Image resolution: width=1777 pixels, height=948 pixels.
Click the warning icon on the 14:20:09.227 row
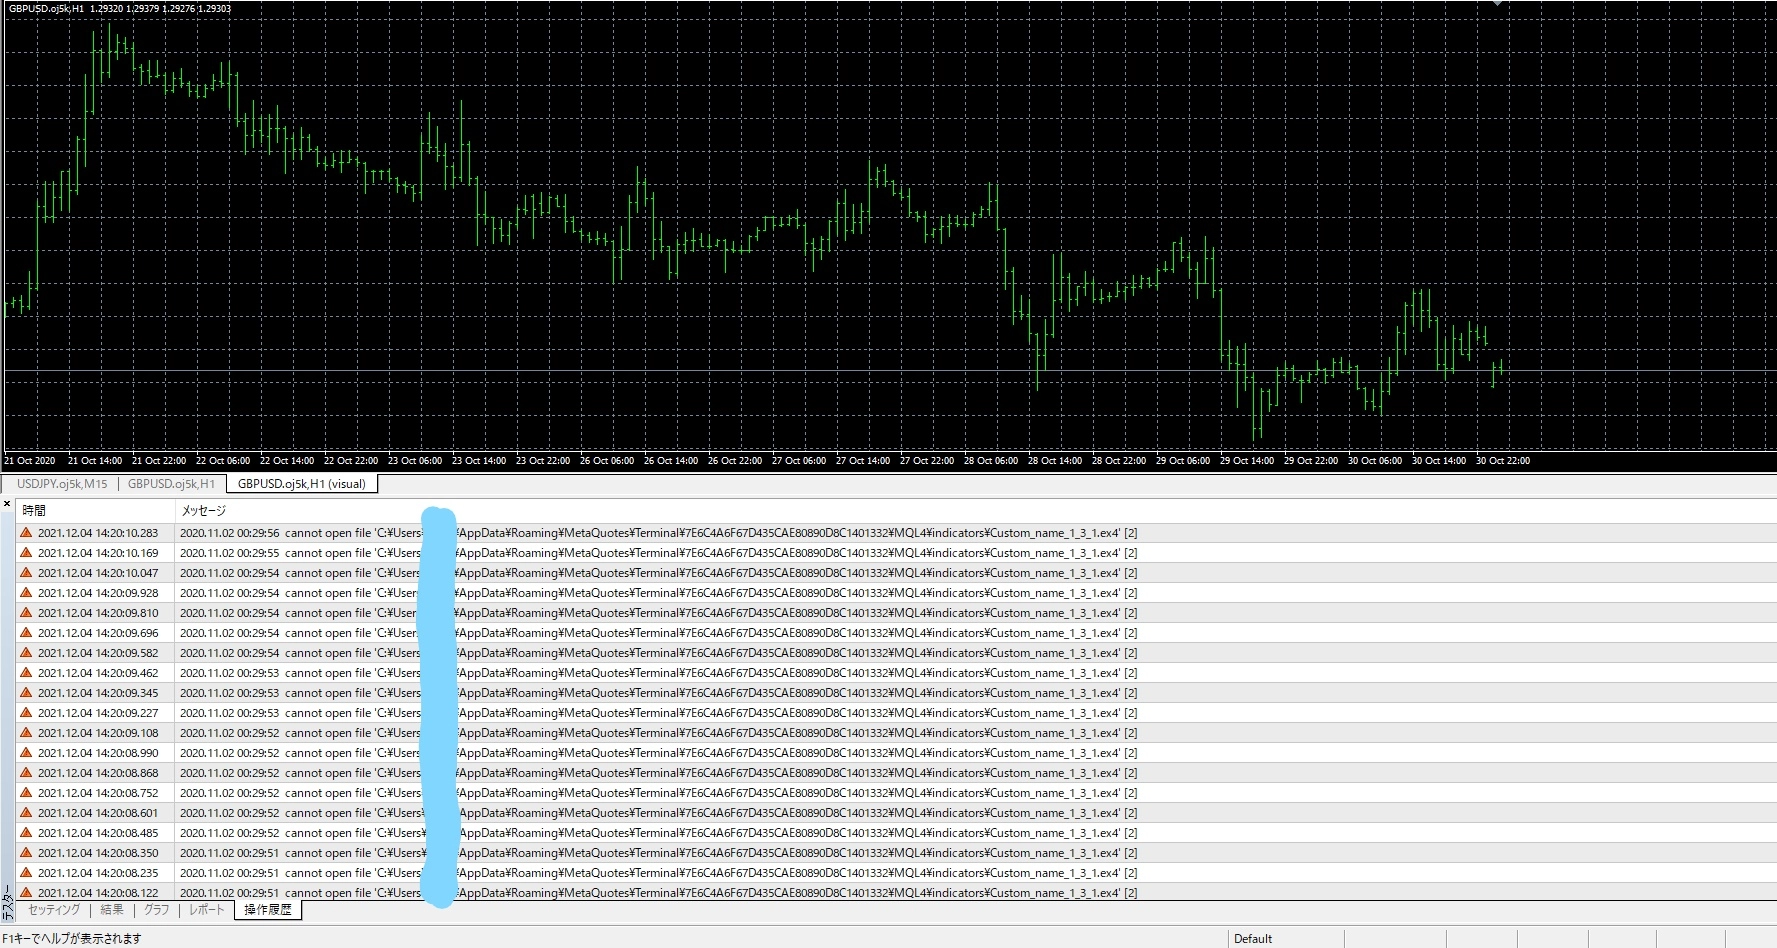click(x=27, y=713)
